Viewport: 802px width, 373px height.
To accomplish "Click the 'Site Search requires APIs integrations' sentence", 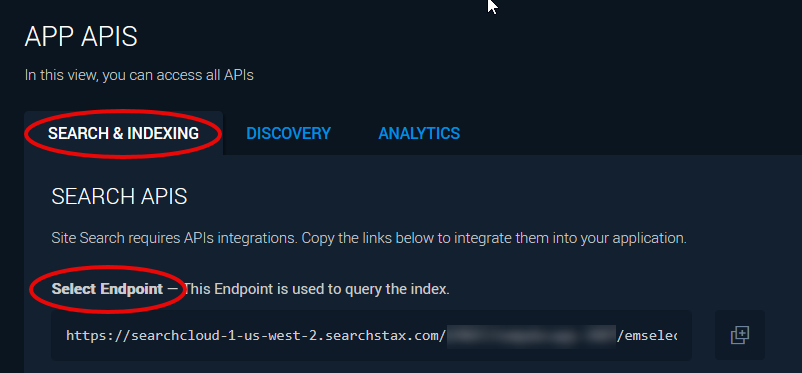I will click(175, 238).
